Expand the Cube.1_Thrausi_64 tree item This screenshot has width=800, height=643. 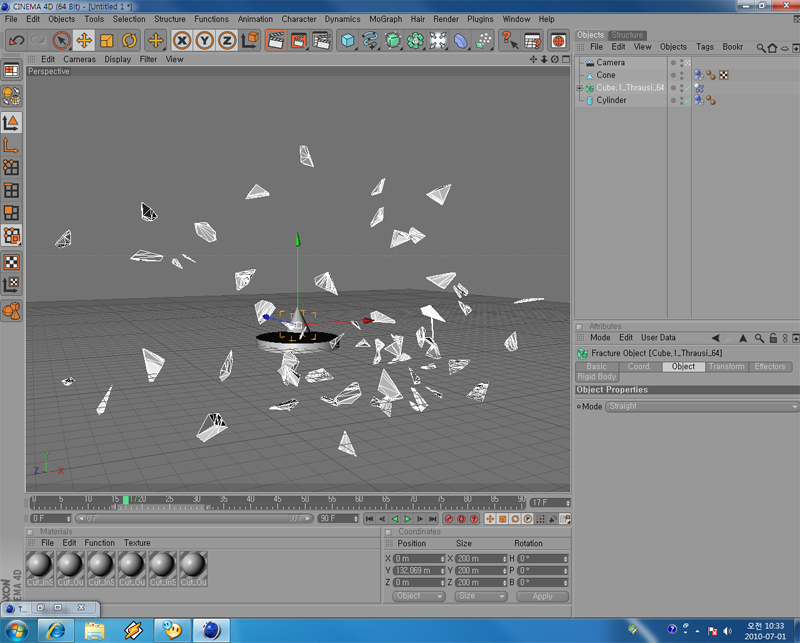click(x=580, y=88)
